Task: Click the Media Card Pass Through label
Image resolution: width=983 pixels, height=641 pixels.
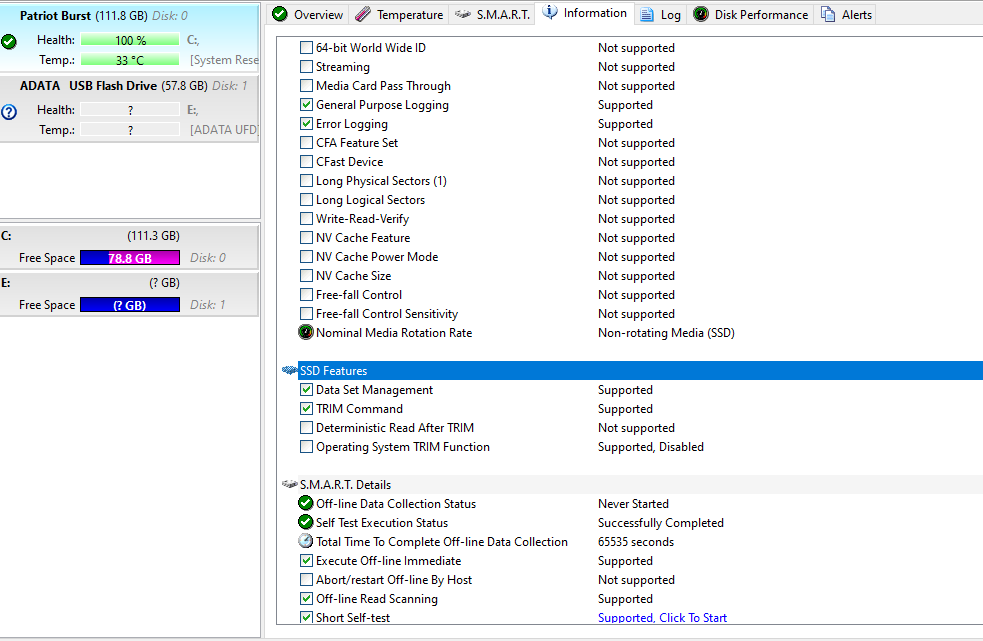Action: [x=383, y=86]
